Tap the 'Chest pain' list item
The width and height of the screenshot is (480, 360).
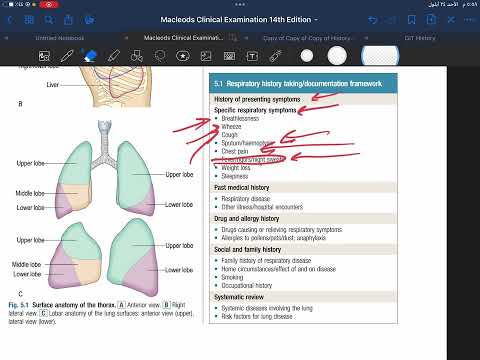(235, 151)
